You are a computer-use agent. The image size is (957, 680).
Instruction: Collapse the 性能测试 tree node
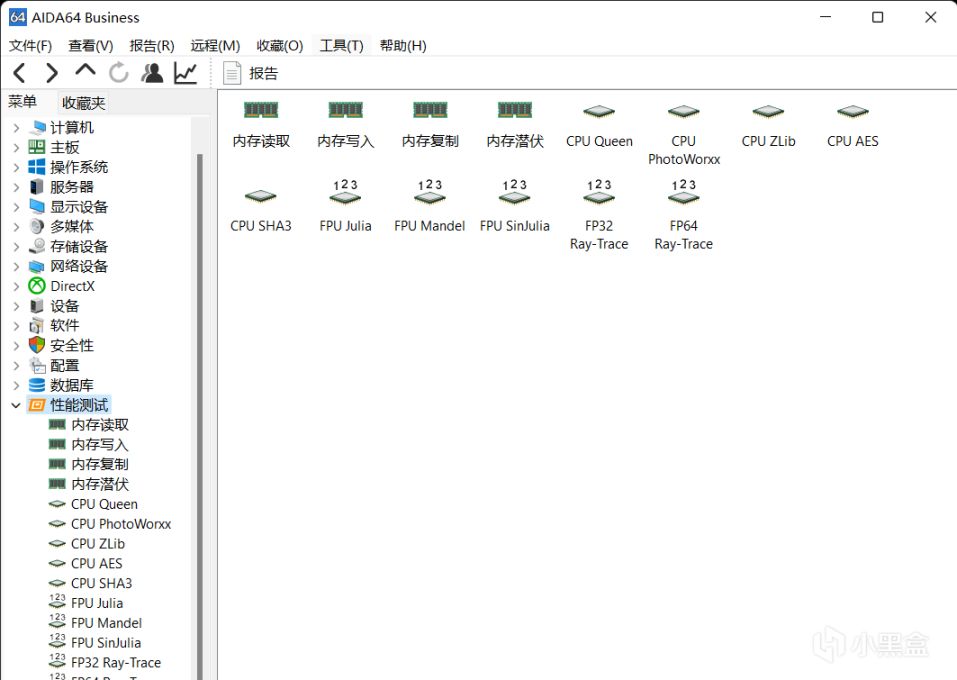(x=16, y=405)
